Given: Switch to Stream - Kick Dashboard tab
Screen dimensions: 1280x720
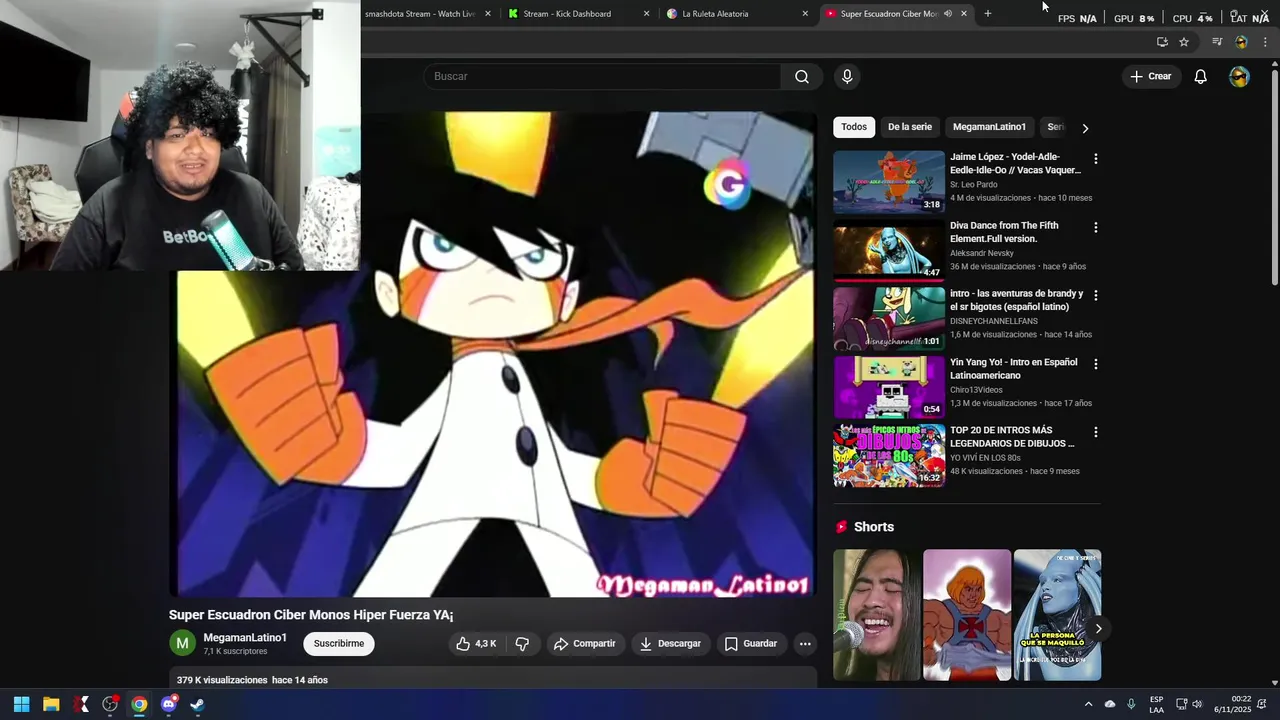Looking at the screenshot, I should tap(567, 14).
